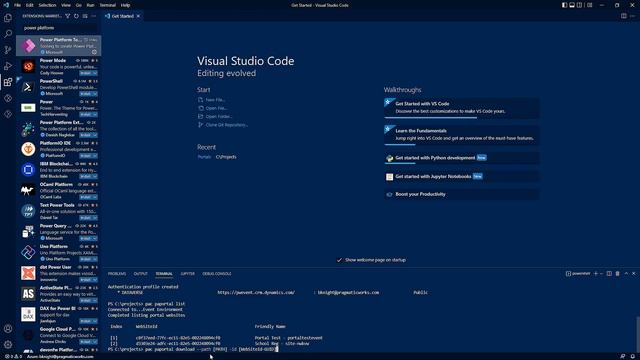640x360 pixels.
Task: Open install dropdown arrow for Uno Platform
Action: pos(95,259)
